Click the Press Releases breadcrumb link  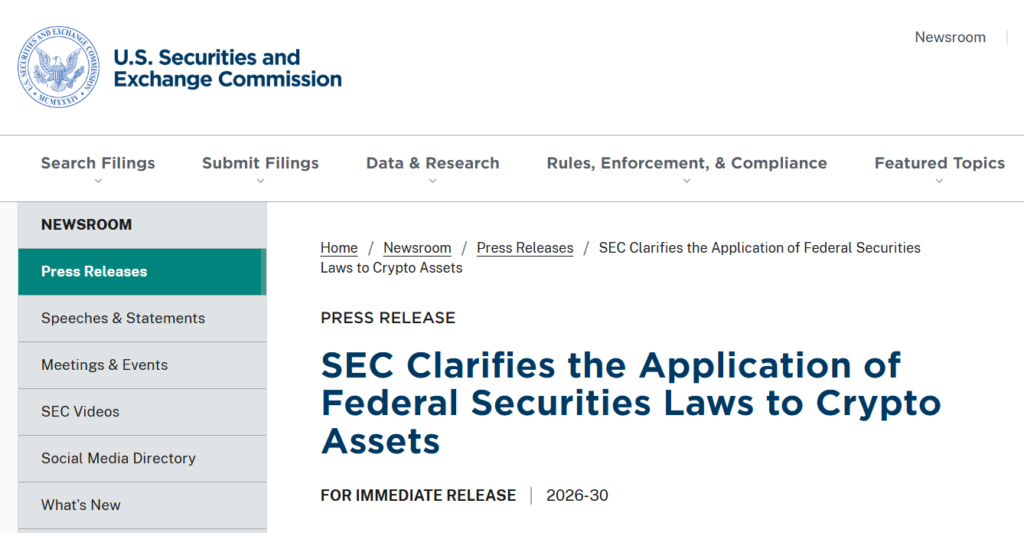(525, 248)
